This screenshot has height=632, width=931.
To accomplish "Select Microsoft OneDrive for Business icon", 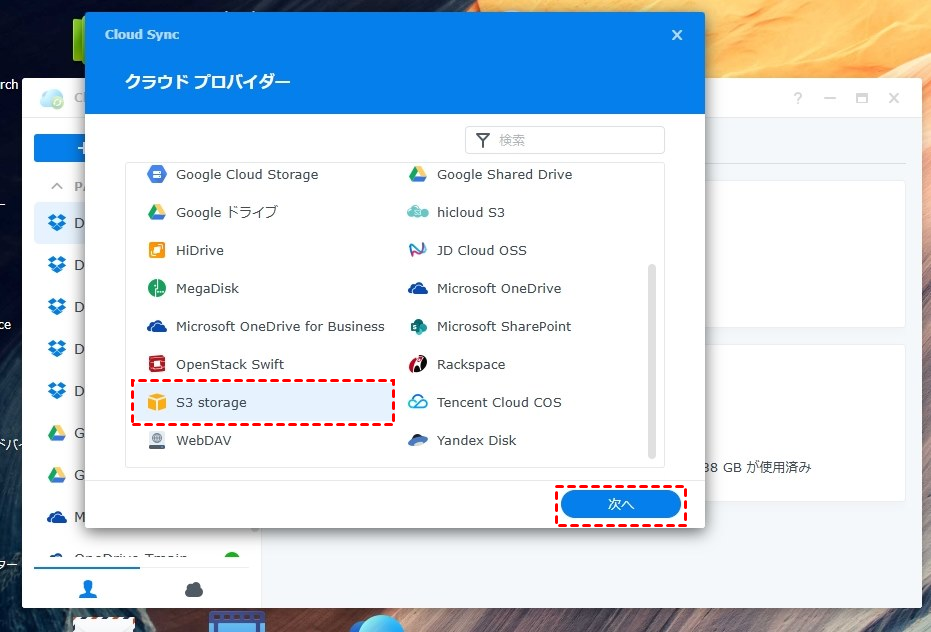I will [x=157, y=327].
